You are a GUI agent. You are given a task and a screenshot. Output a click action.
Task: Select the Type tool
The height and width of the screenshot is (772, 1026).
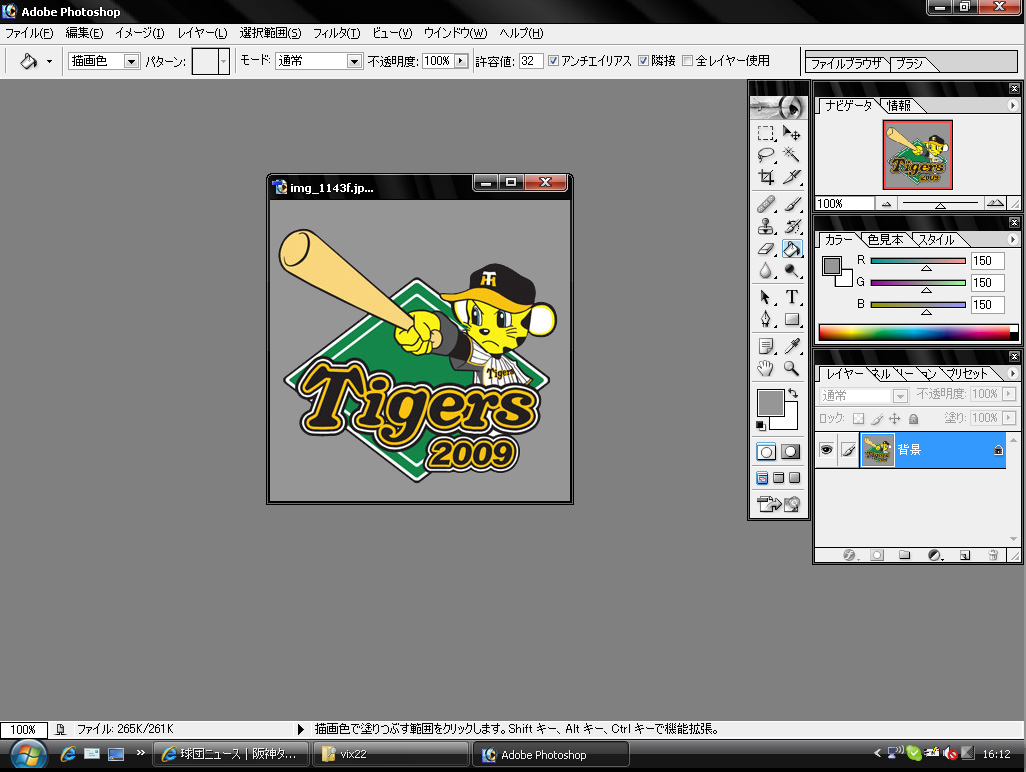point(792,297)
